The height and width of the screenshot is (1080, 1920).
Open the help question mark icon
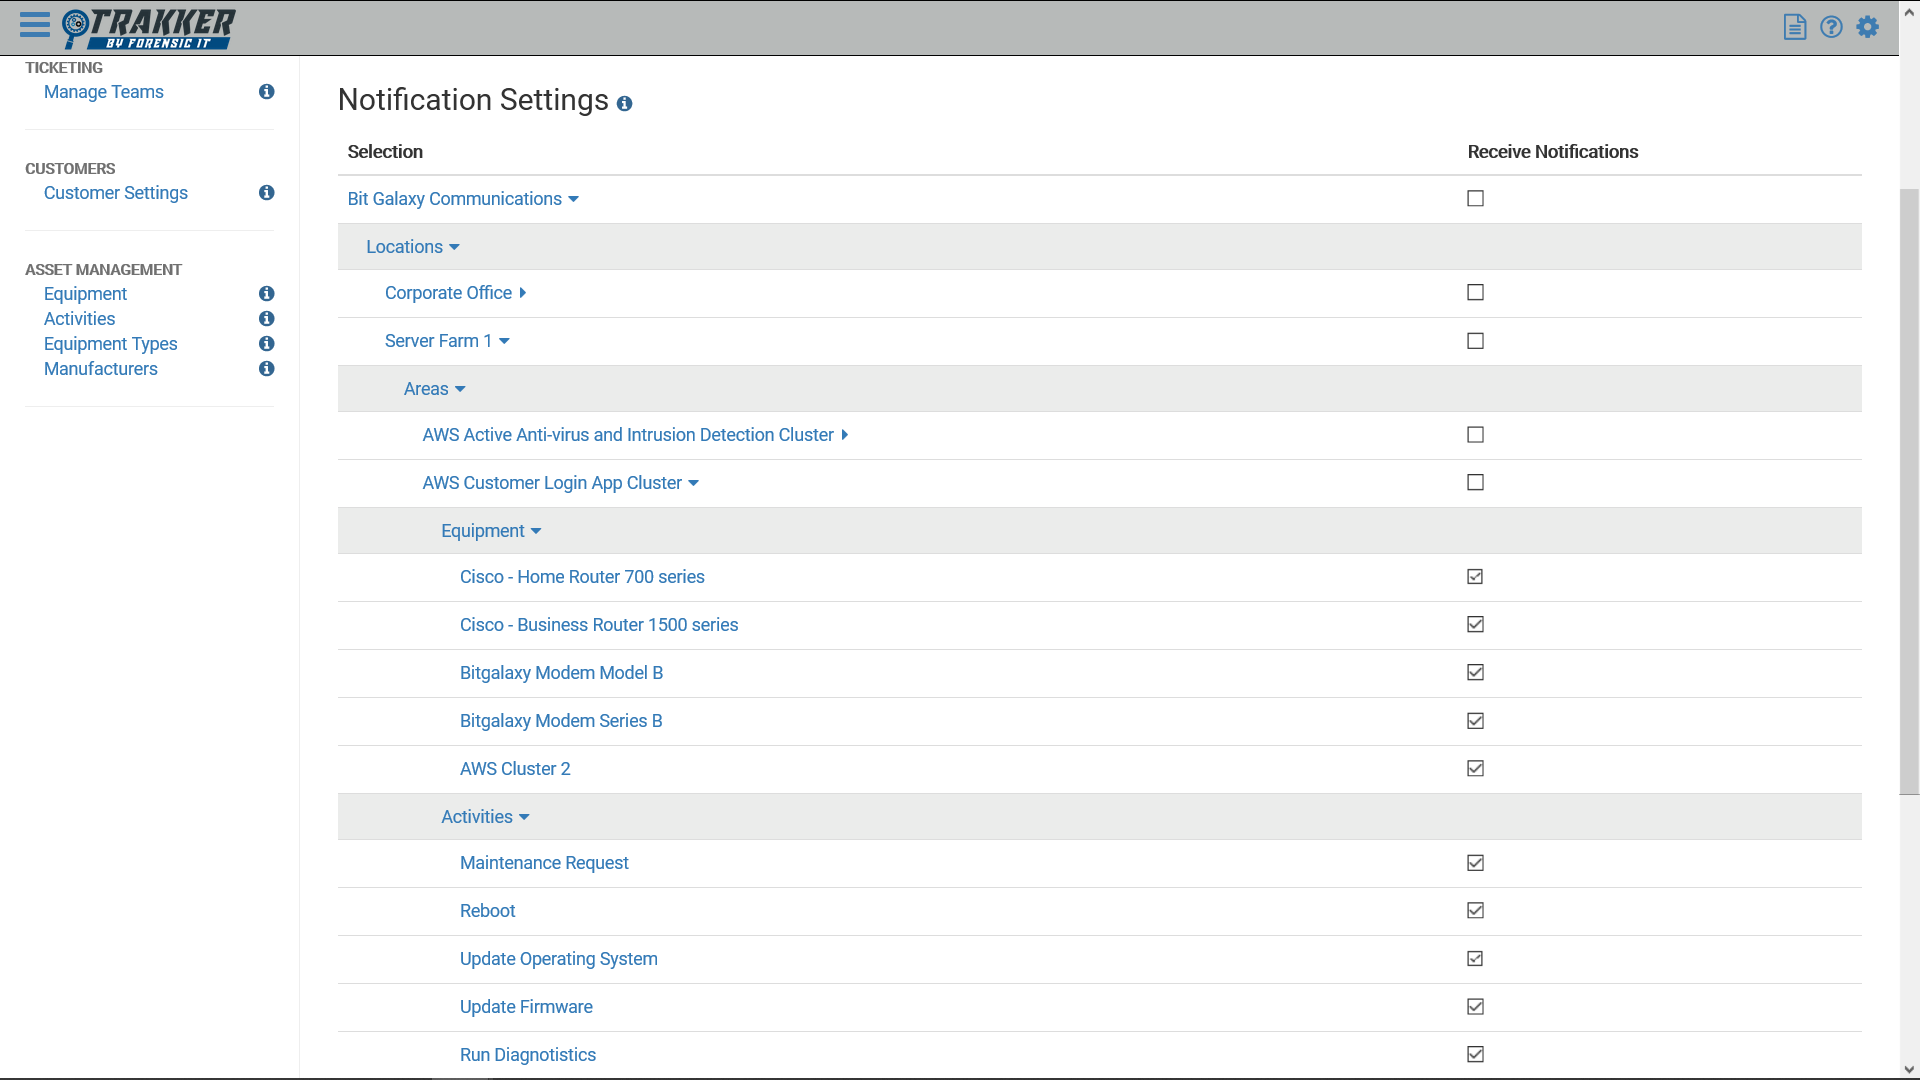click(x=1831, y=27)
